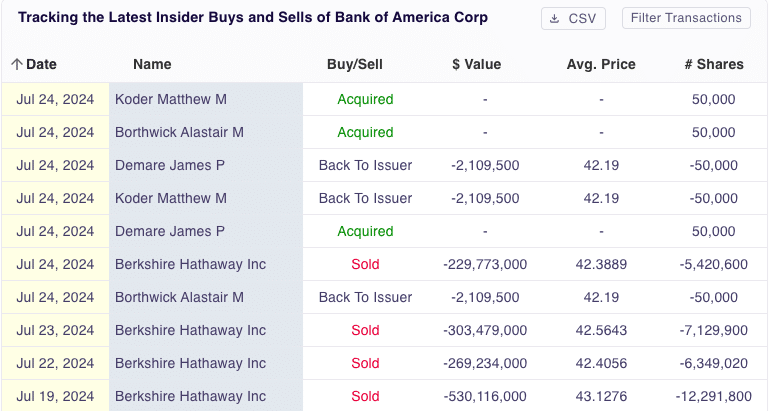The height and width of the screenshot is (411, 769).
Task: Click the -530,116,000 value cell
Action: (484, 396)
